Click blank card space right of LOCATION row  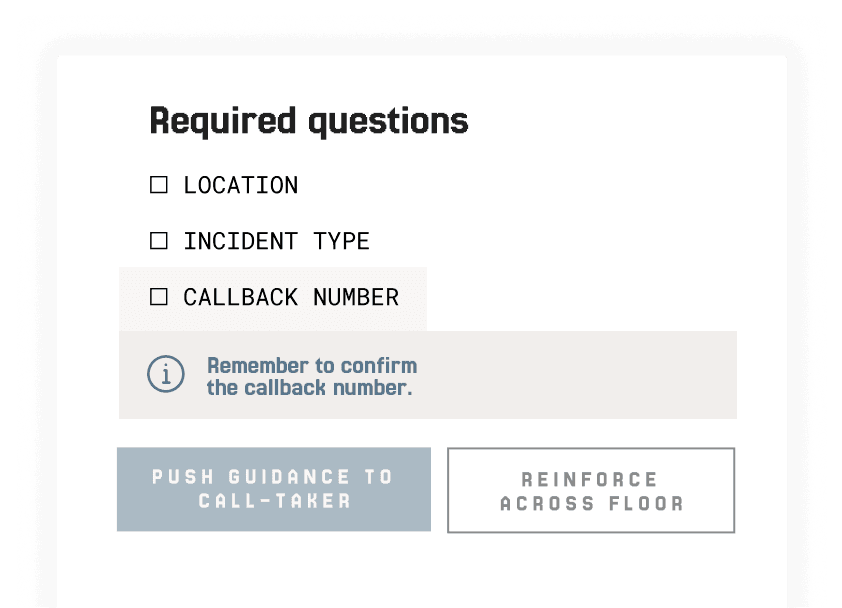coord(516,185)
